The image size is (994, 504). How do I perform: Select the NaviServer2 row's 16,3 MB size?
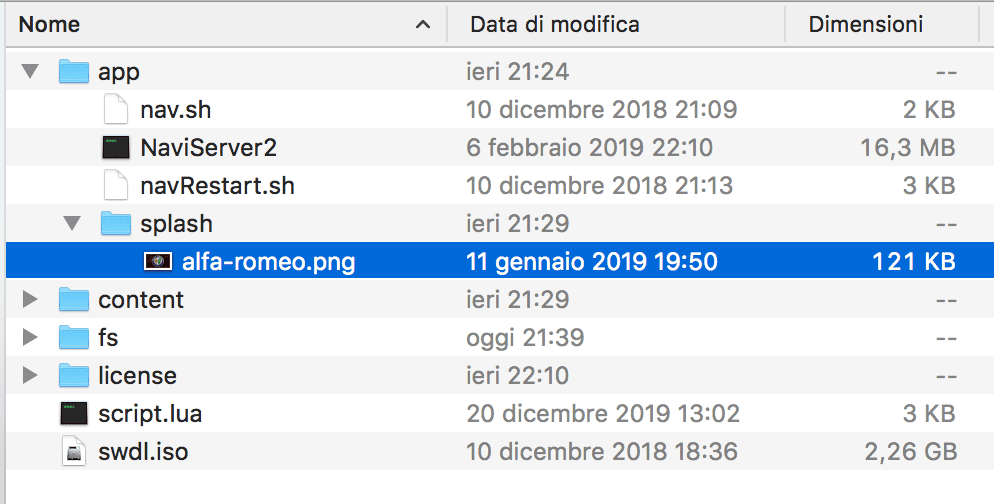pos(907,148)
